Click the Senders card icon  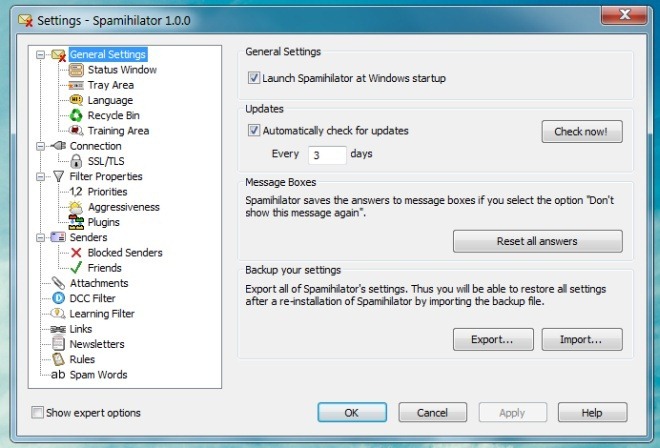pyautogui.click(x=59, y=237)
